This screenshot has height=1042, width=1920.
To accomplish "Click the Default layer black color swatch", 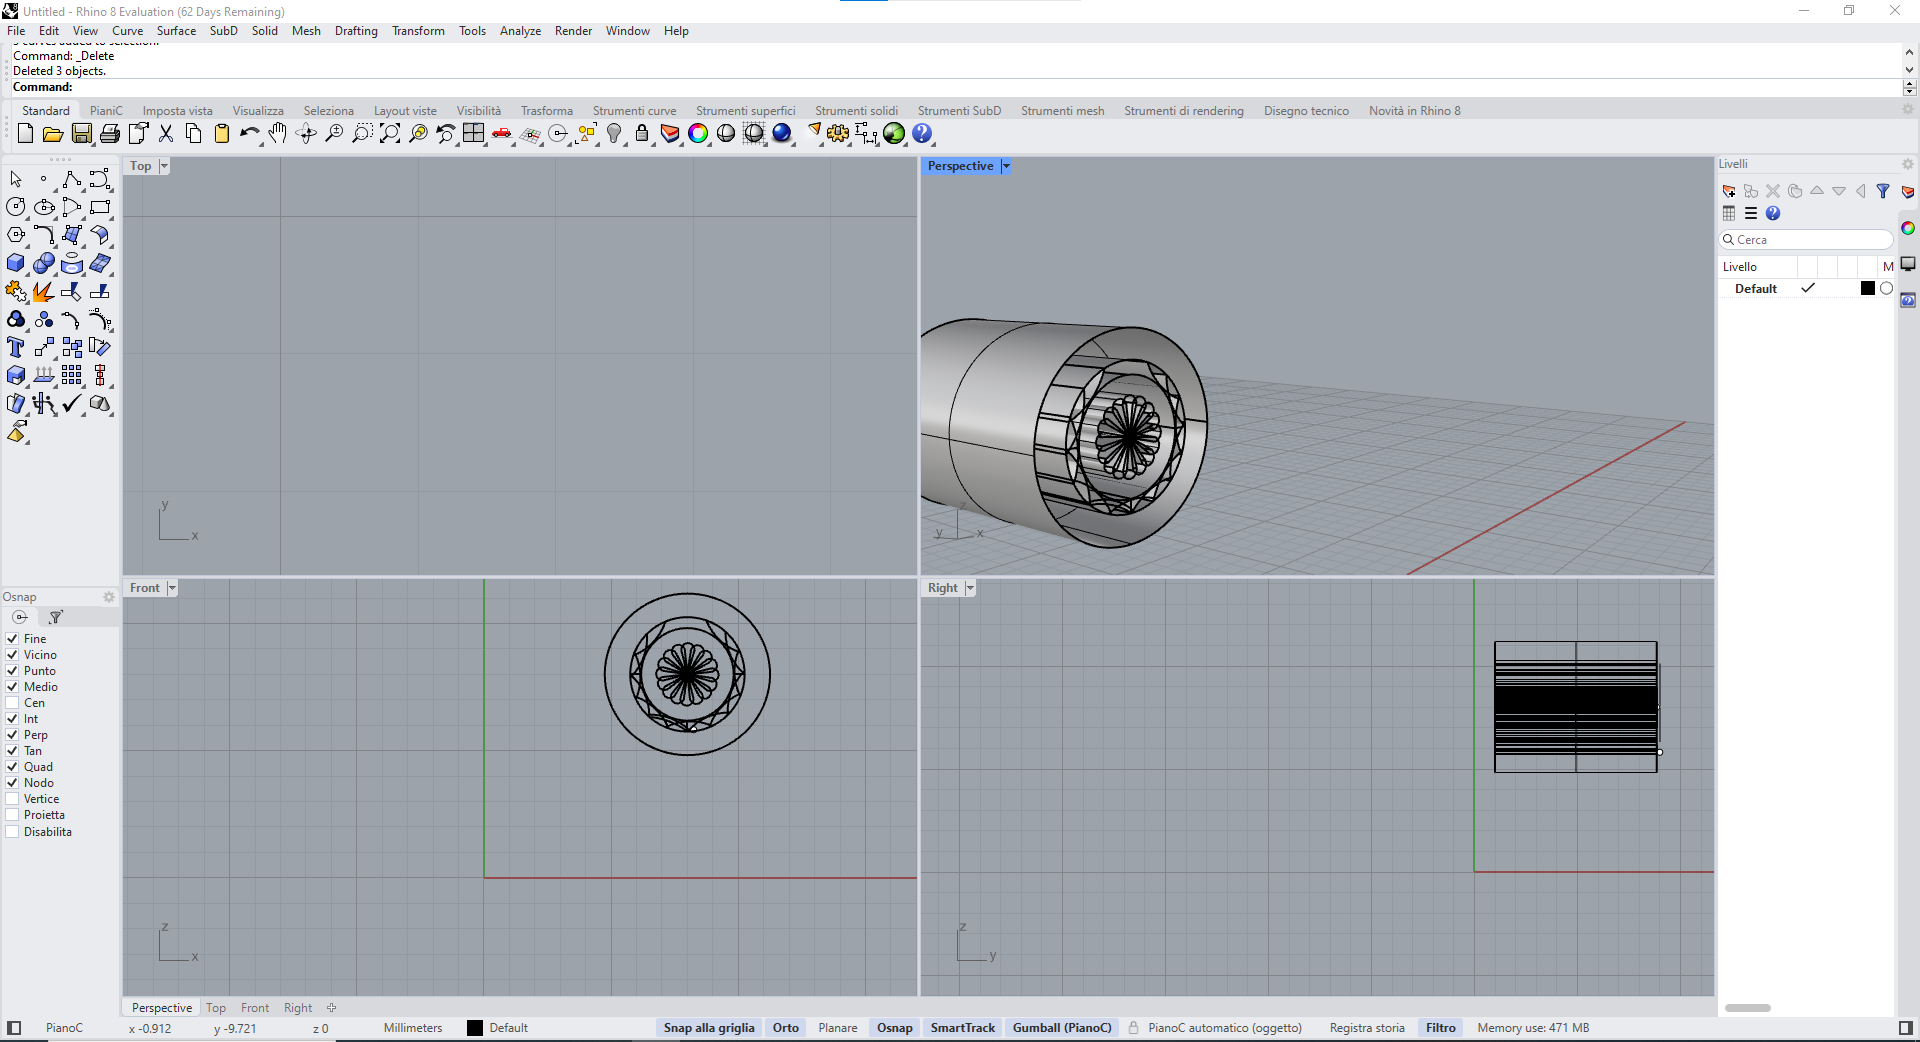I will point(1867,289).
